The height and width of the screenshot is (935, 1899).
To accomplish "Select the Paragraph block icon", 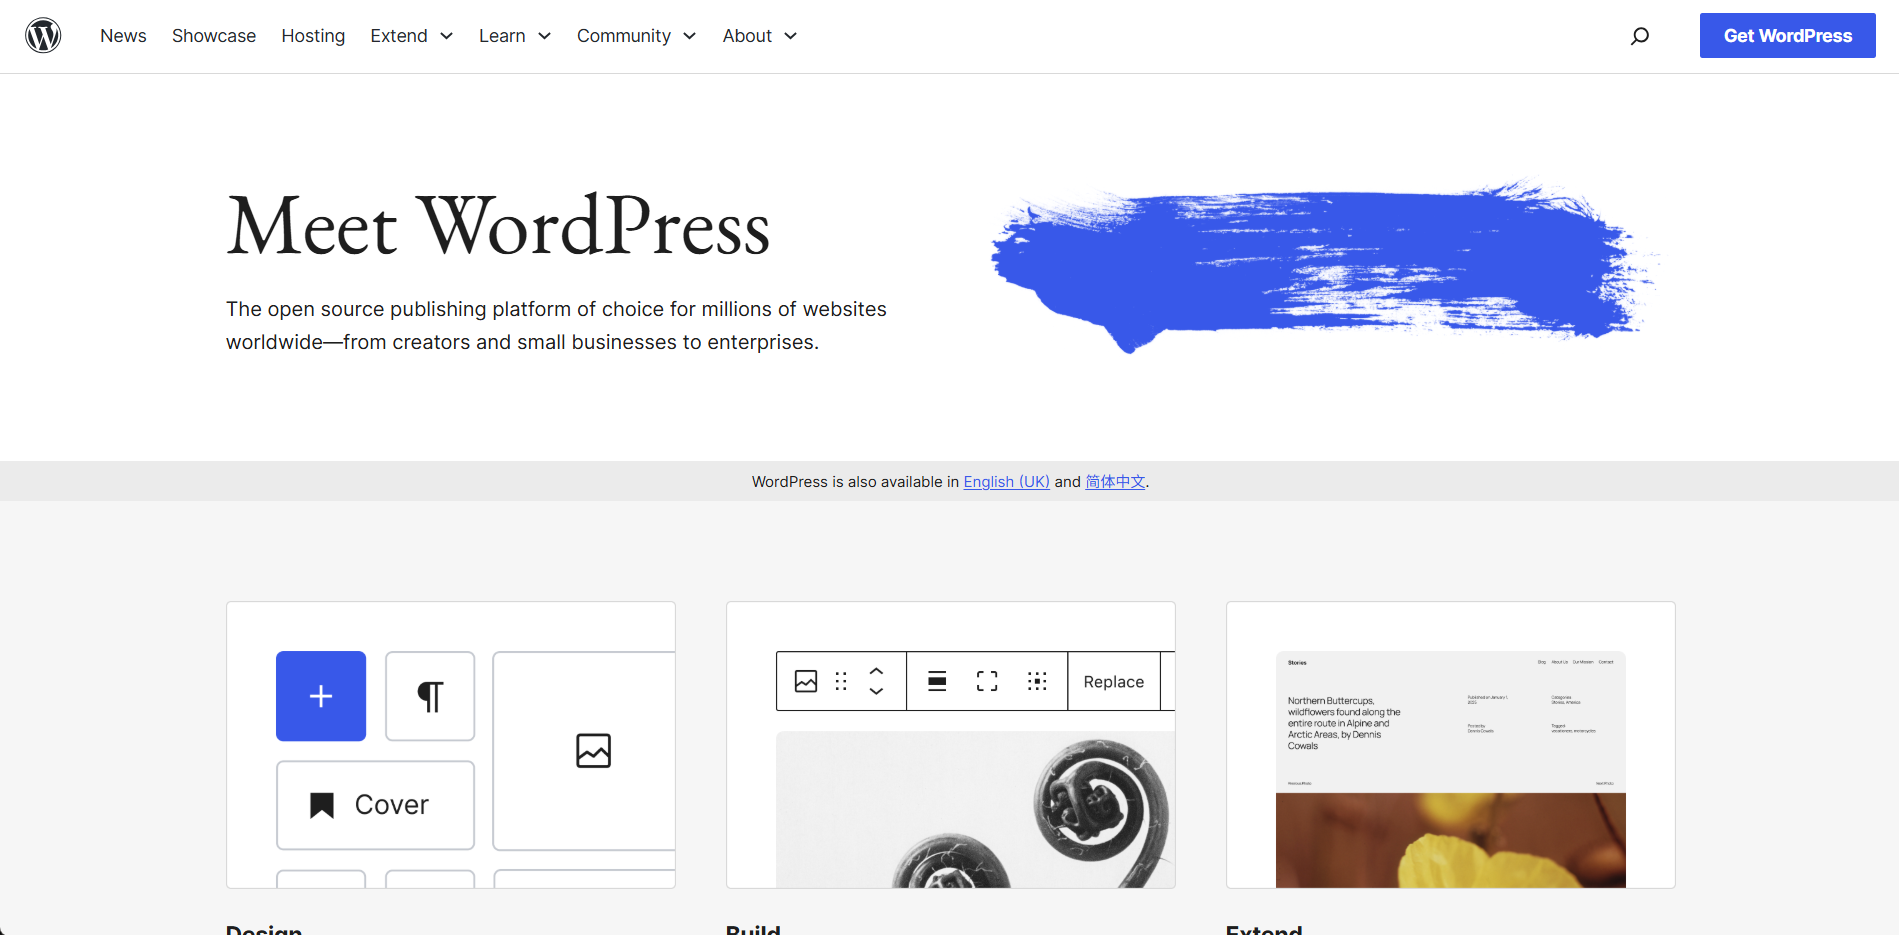I will (430, 696).
